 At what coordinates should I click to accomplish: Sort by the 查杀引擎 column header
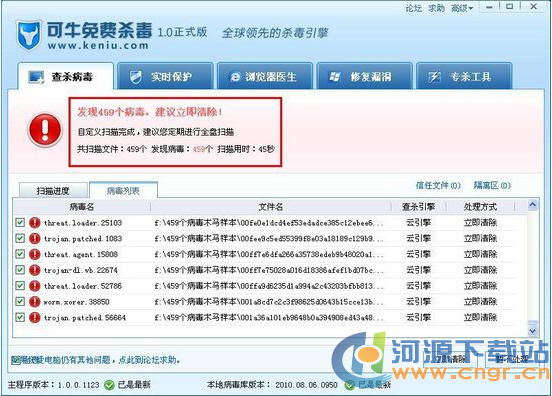(419, 207)
